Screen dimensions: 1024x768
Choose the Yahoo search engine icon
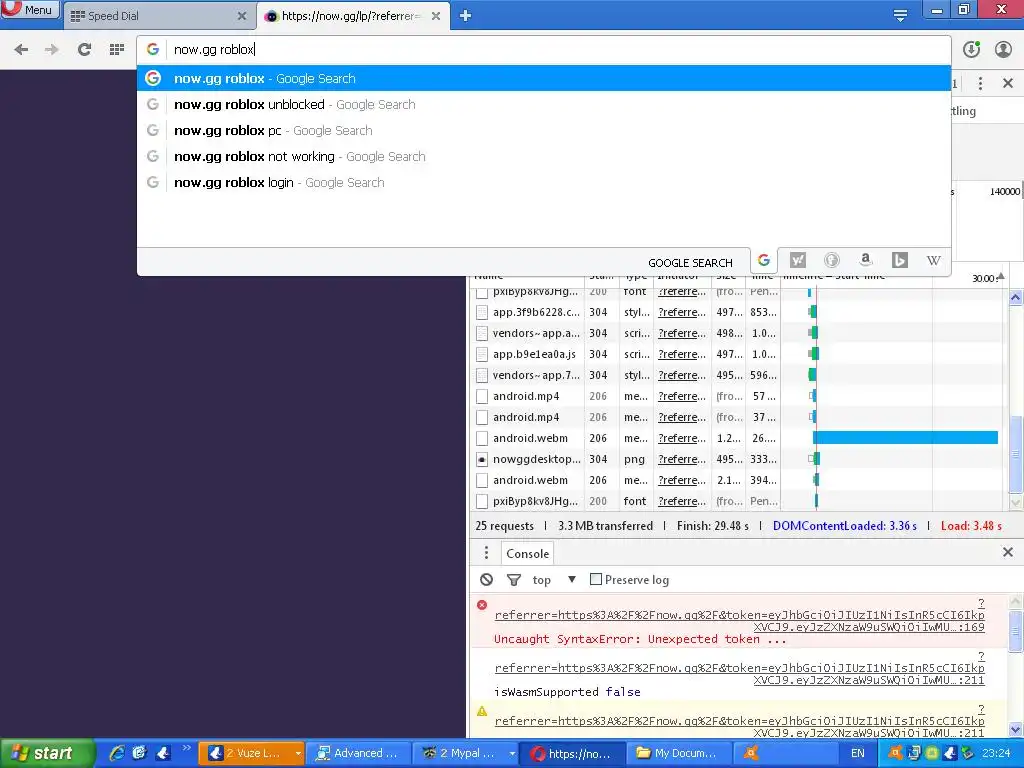(x=797, y=261)
